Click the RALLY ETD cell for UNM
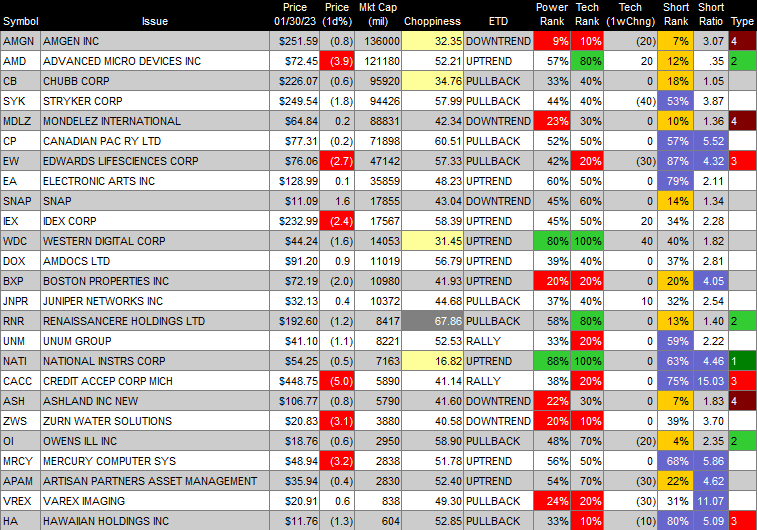 click(498, 342)
